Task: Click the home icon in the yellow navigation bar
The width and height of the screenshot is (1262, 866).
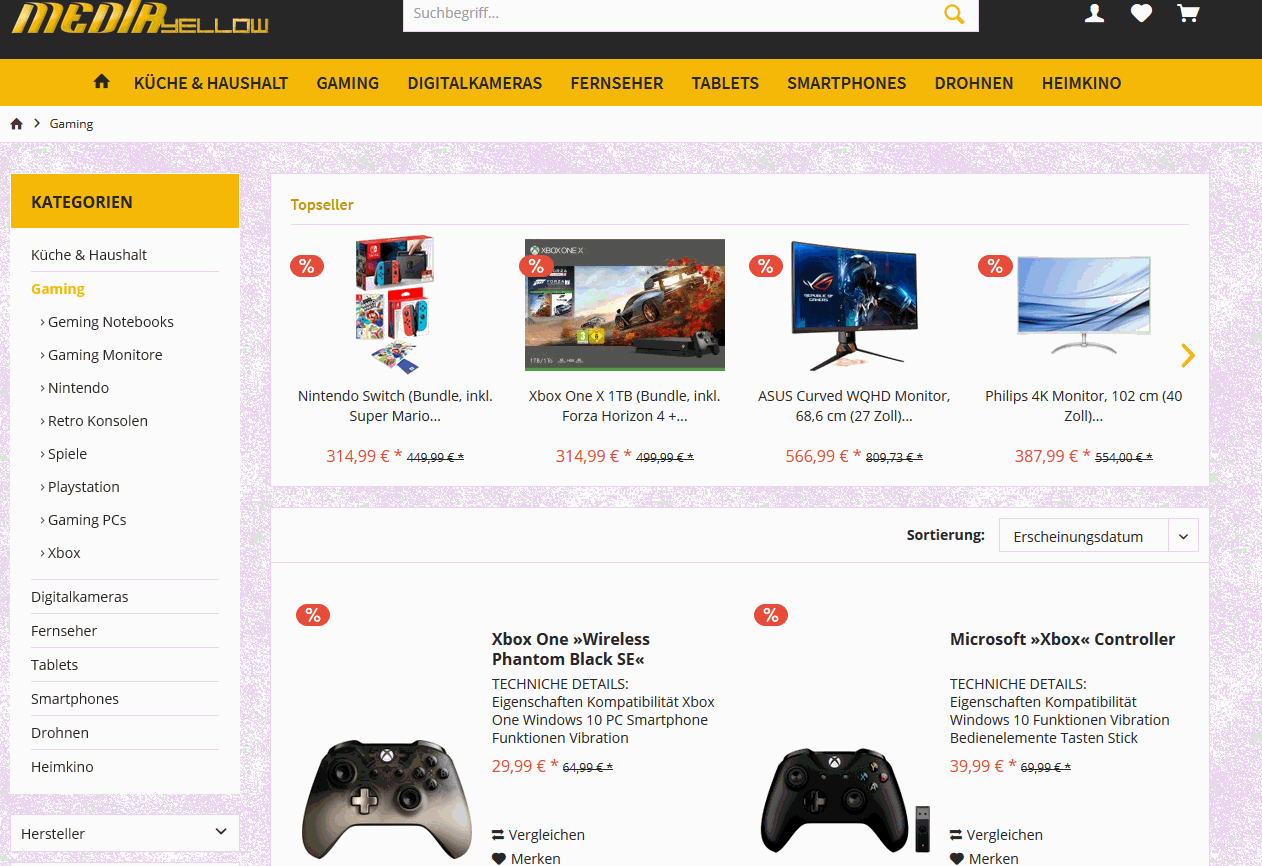Action: [101, 82]
